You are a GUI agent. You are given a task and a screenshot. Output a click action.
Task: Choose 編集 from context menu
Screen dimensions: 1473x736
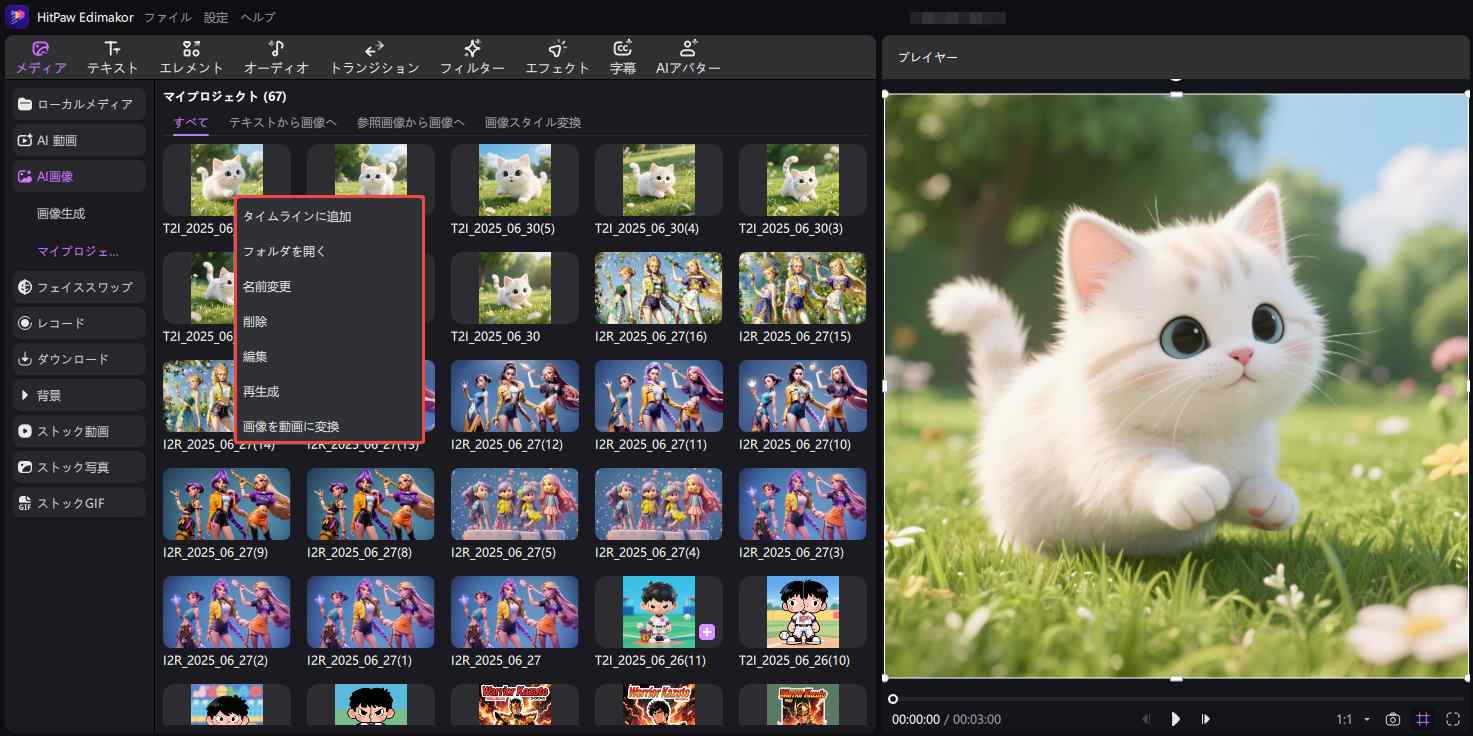329,356
